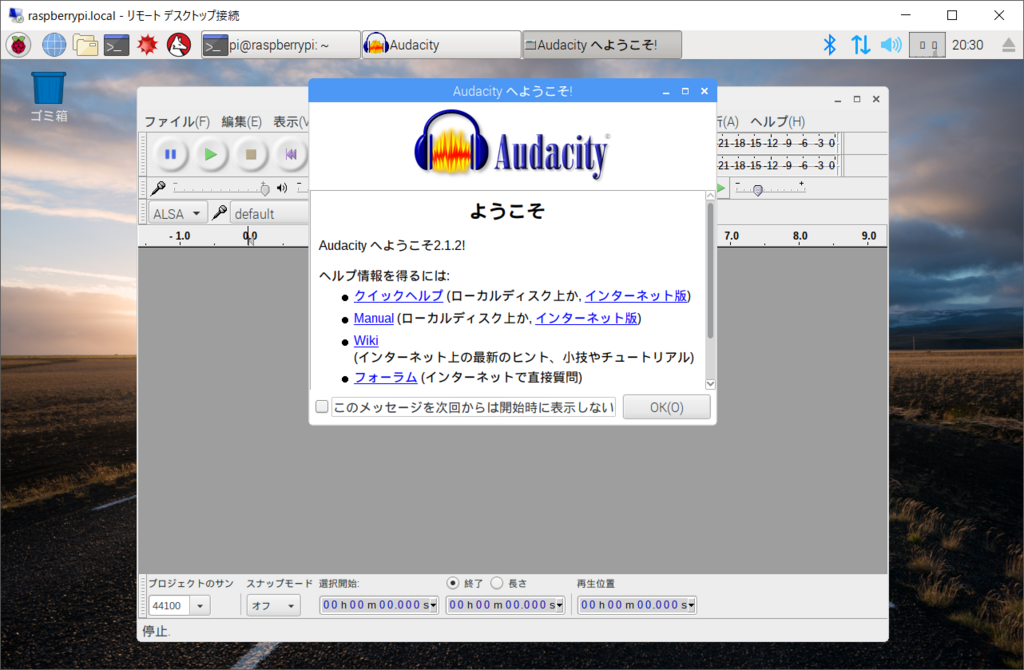Open the Raspberry Pi main menu
The height and width of the screenshot is (670, 1024).
pos(19,45)
